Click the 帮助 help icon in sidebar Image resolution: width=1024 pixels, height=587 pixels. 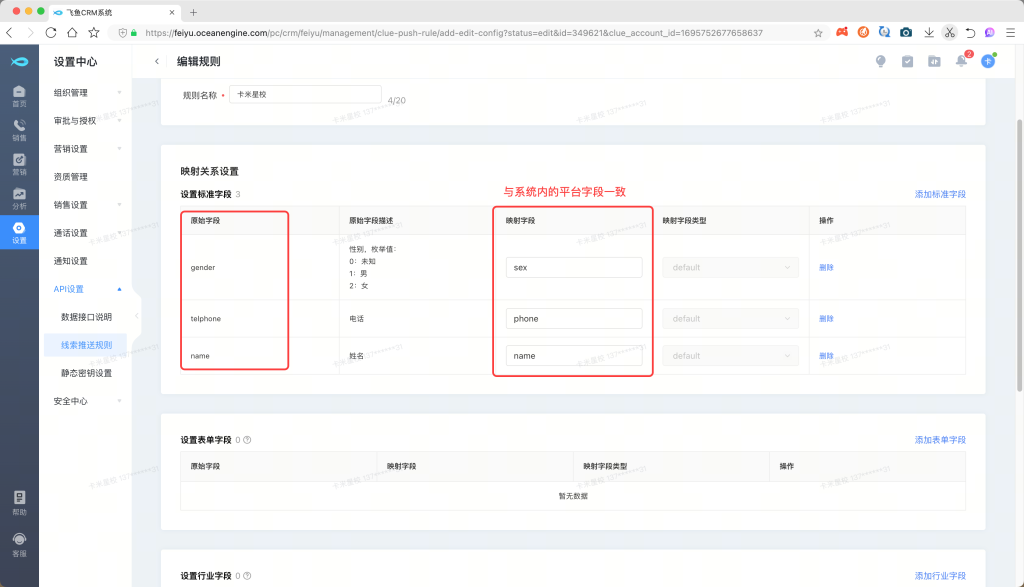click(x=19, y=502)
